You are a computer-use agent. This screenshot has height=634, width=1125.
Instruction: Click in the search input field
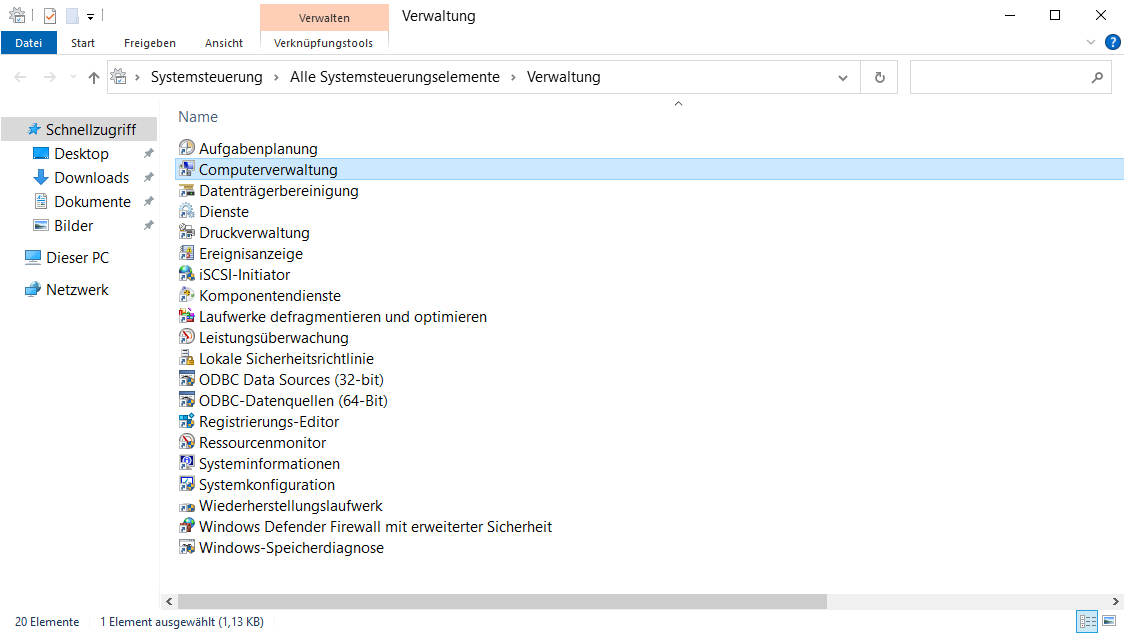(x=998, y=78)
